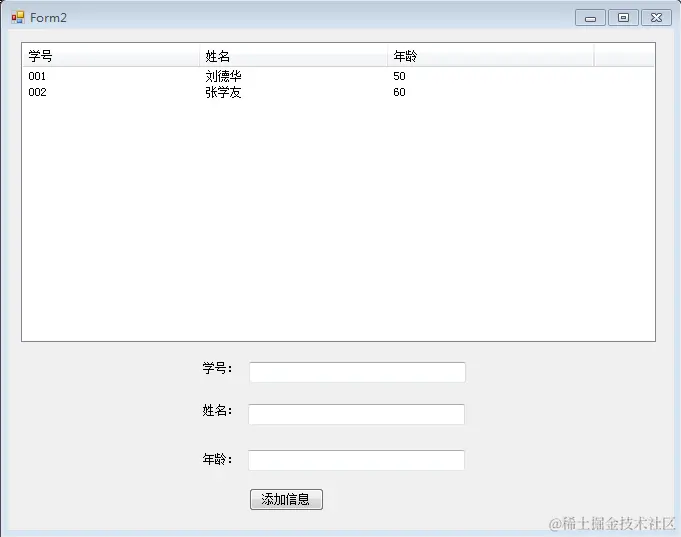Click the 年龄 column header
The height and width of the screenshot is (537, 681).
pyautogui.click(x=491, y=56)
